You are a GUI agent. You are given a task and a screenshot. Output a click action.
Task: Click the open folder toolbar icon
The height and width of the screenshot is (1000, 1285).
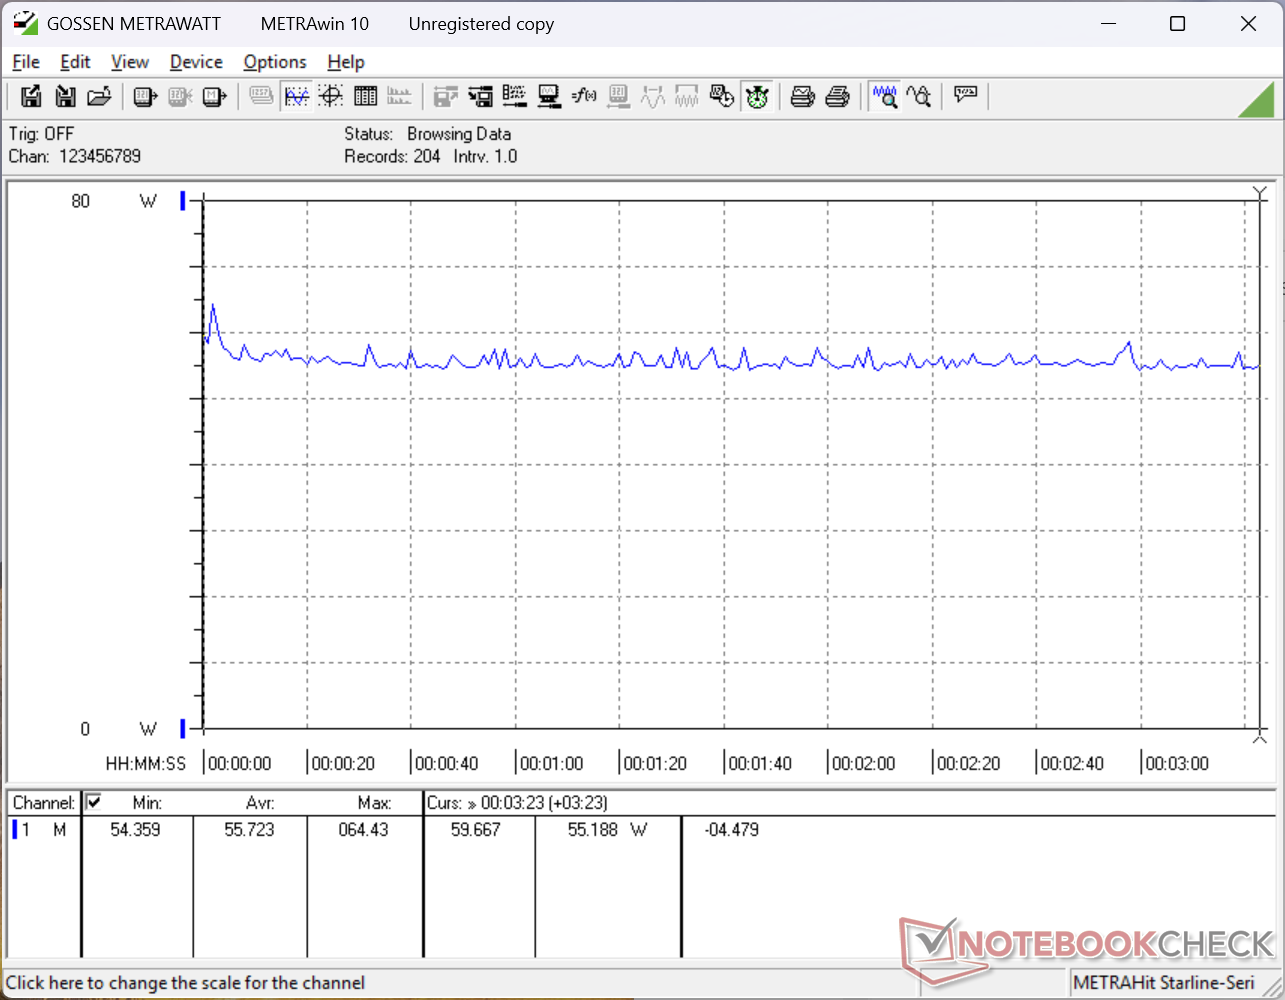(99, 96)
